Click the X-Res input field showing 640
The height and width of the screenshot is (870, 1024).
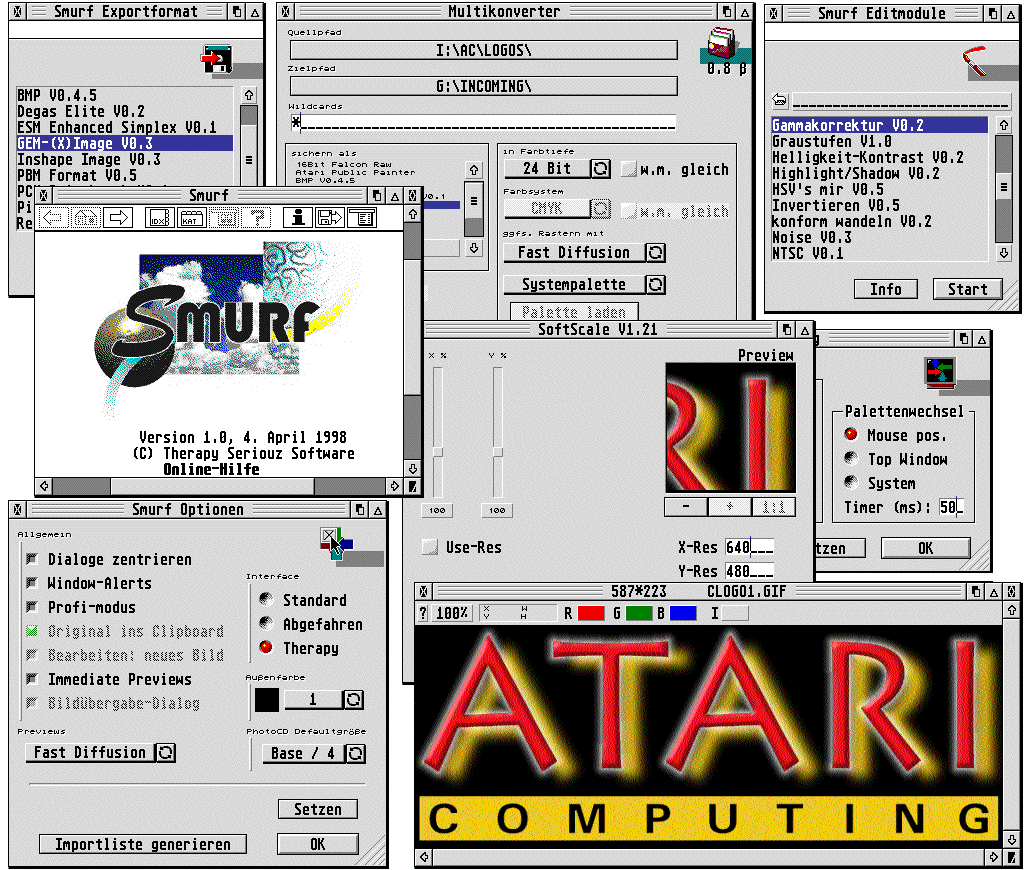tap(749, 547)
